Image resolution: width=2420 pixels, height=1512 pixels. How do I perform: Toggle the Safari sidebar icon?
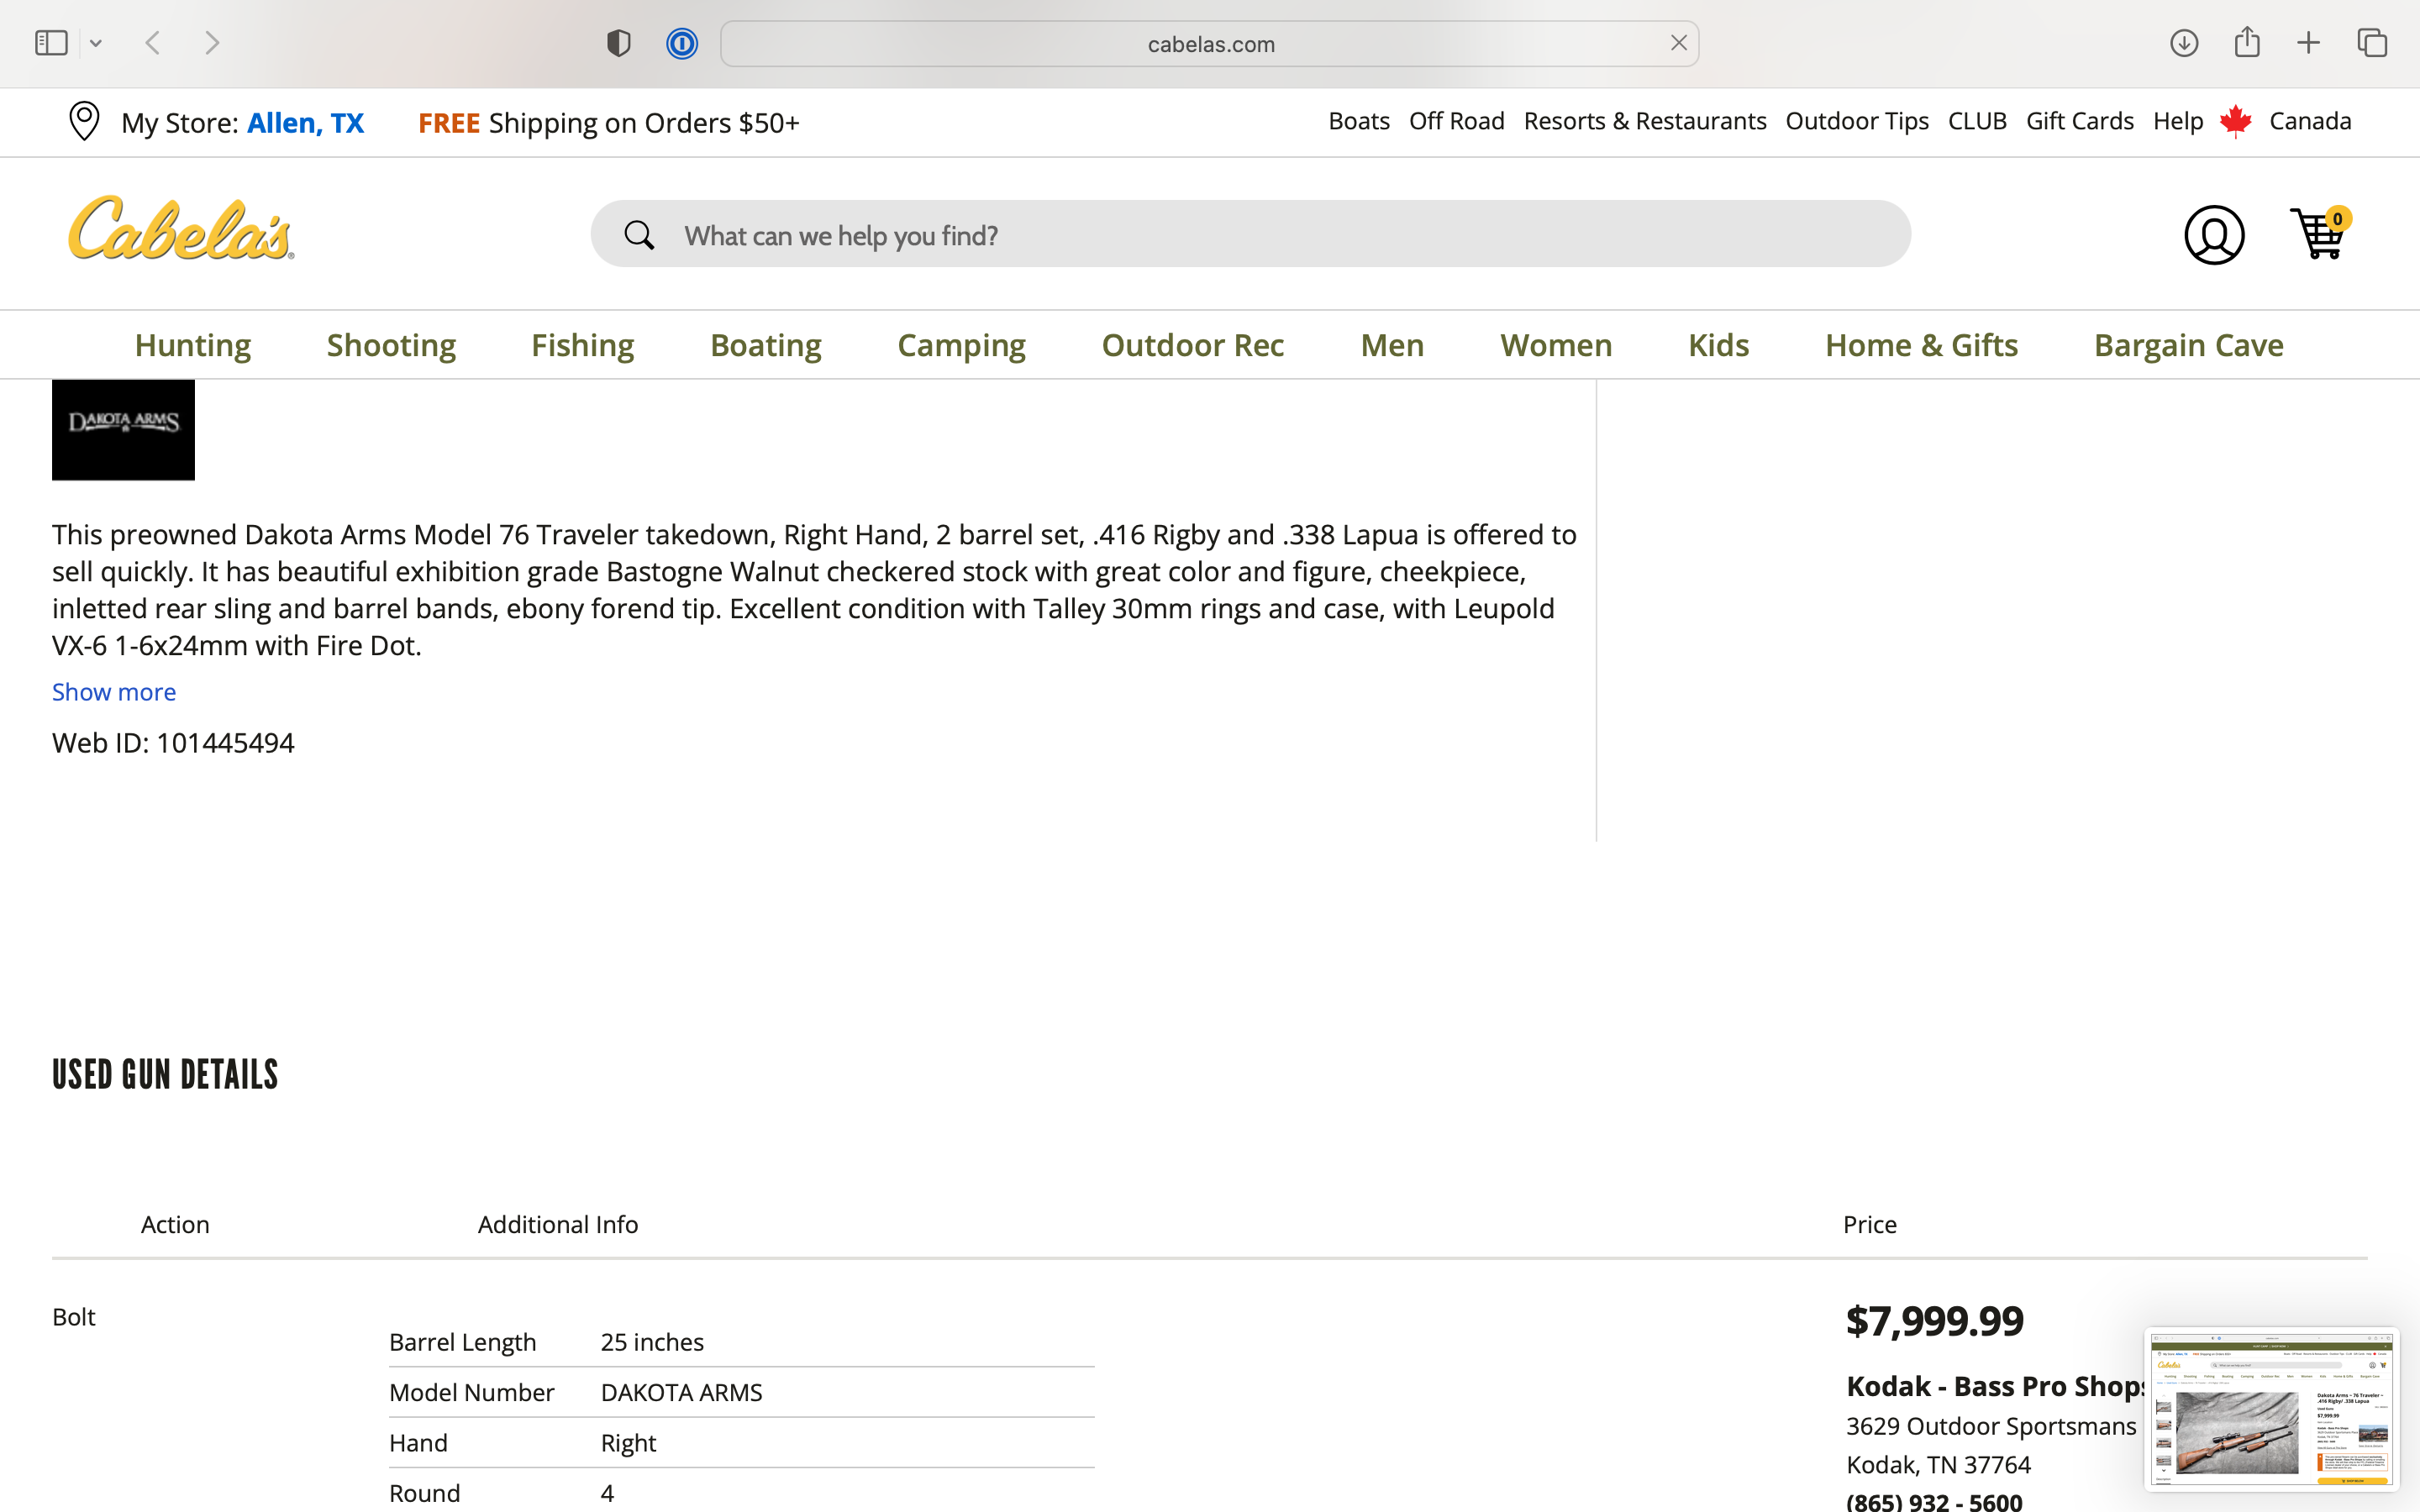(51, 43)
